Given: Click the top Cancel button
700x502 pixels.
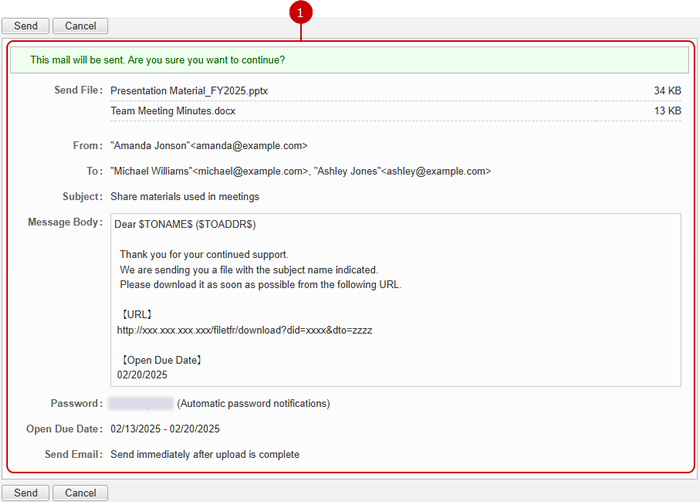Looking at the screenshot, I should point(80,26).
